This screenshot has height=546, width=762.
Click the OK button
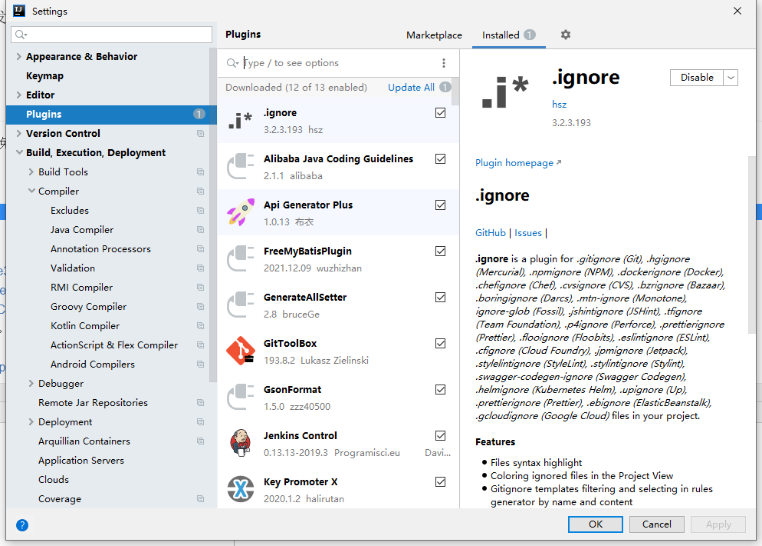(595, 524)
